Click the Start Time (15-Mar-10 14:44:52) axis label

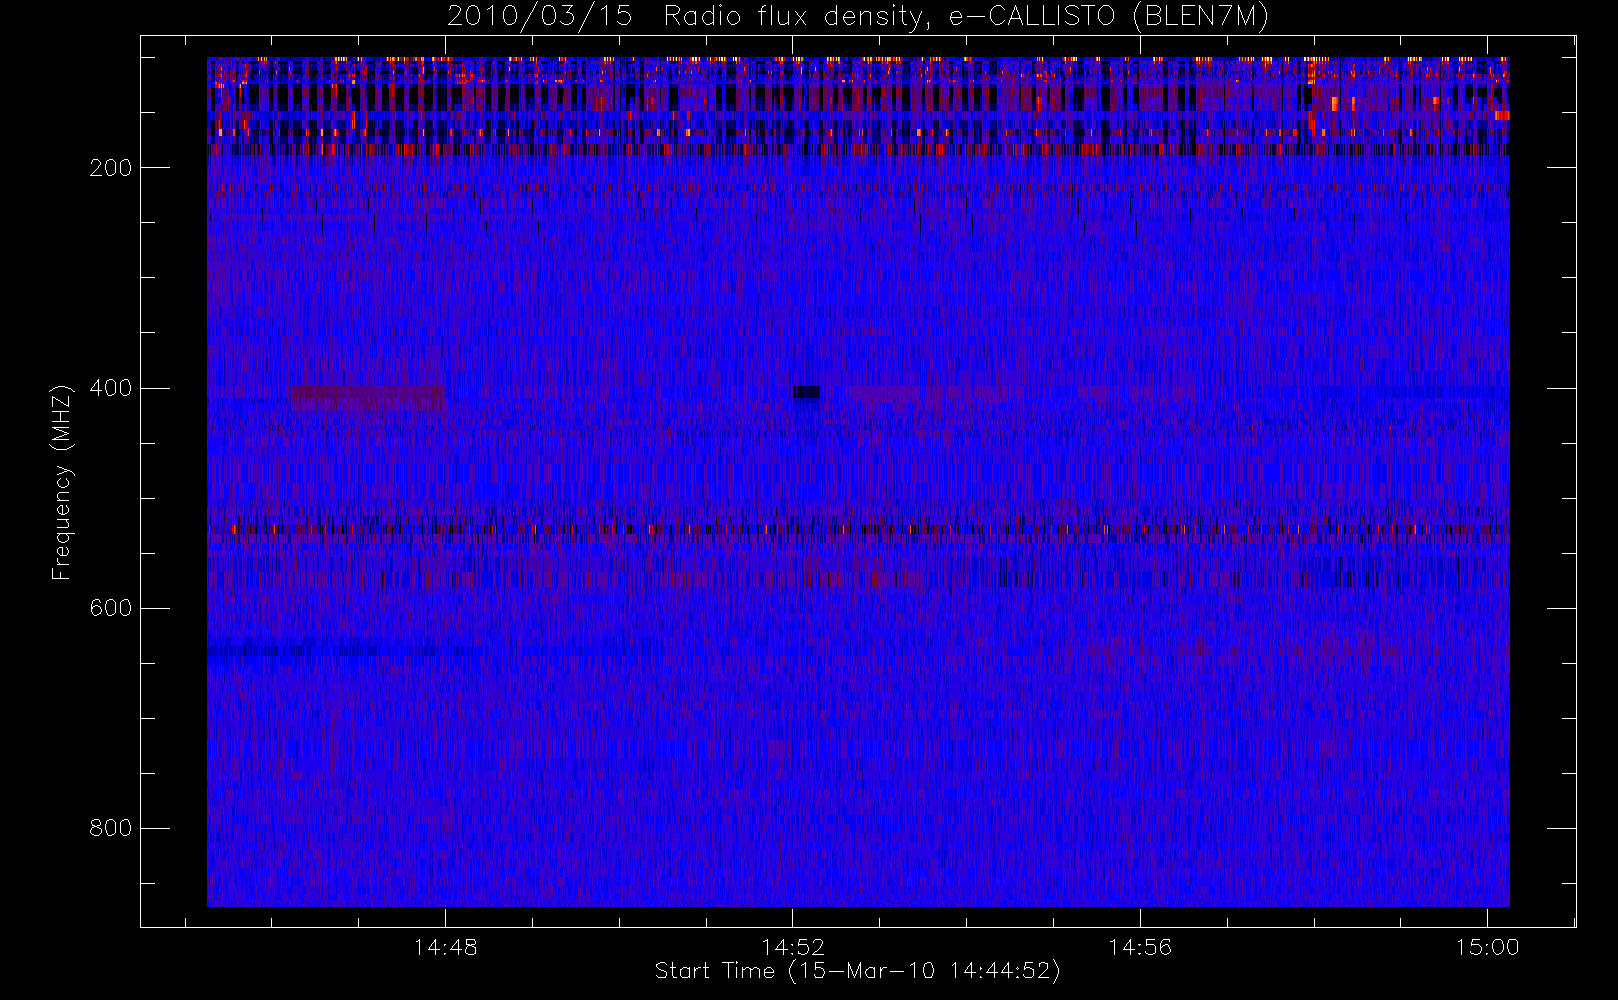pos(857,971)
